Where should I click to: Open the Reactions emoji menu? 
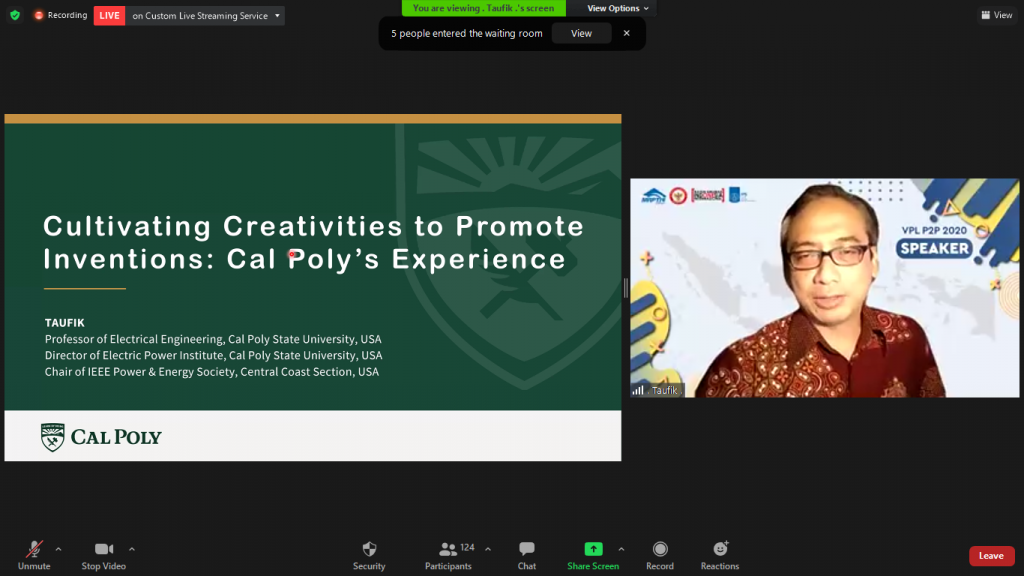pyautogui.click(x=720, y=554)
